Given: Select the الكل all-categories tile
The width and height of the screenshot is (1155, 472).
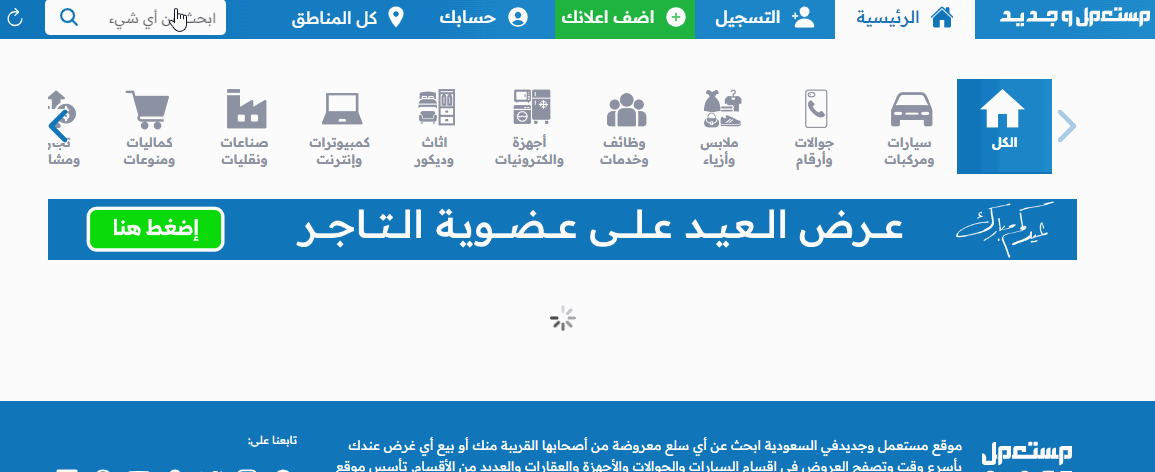Looking at the screenshot, I should coord(1004,127).
